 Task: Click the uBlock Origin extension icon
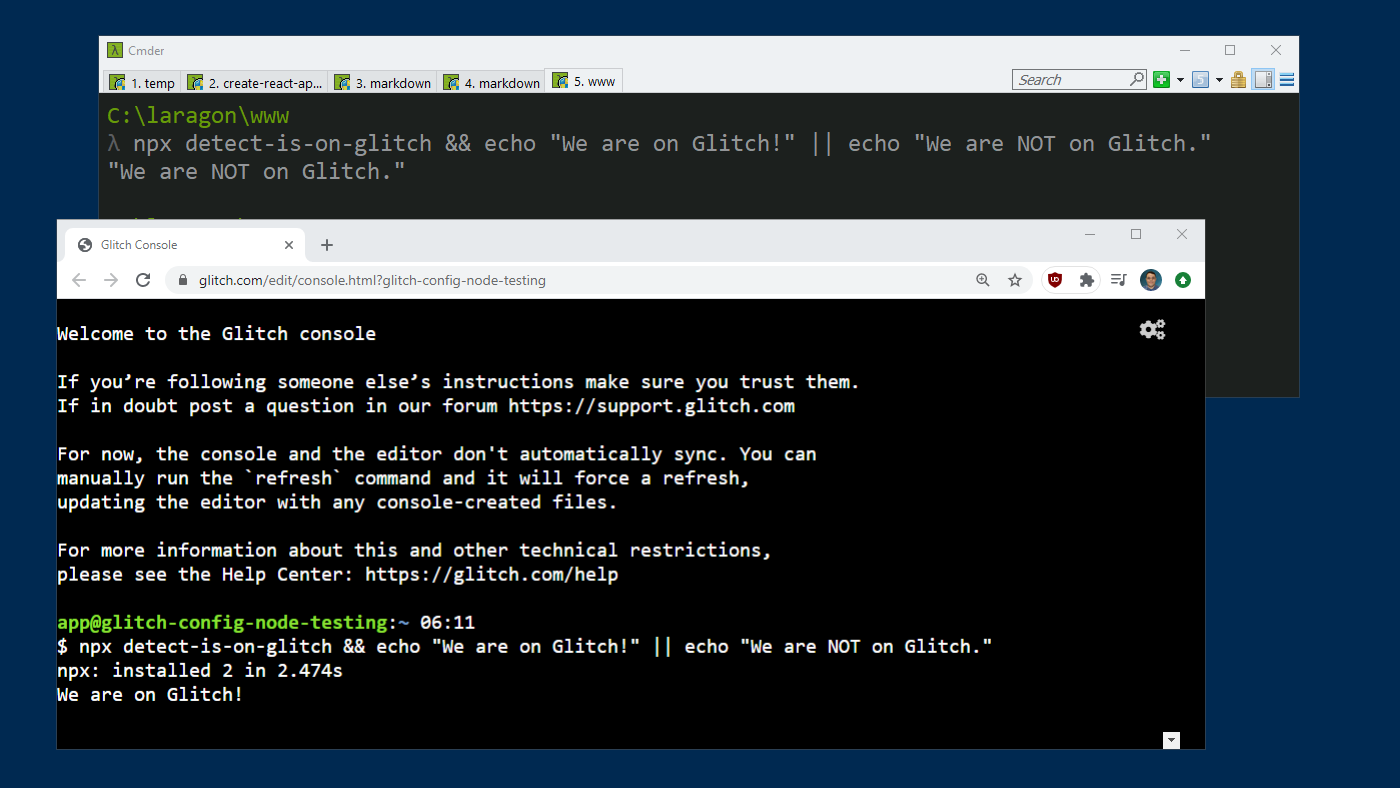pyautogui.click(x=1055, y=280)
